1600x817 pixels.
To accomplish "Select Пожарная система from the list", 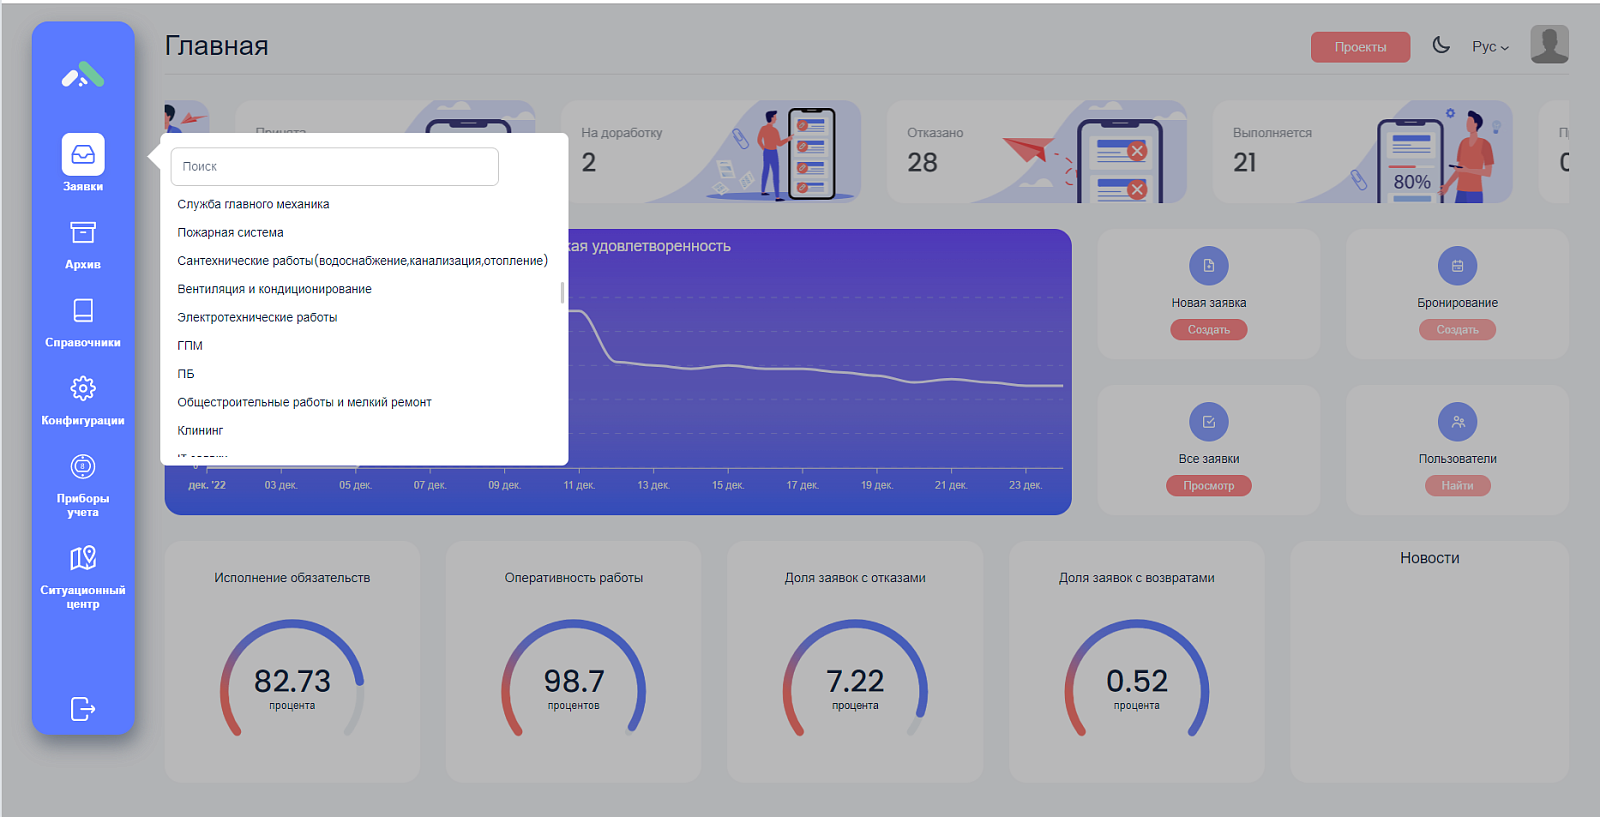I will click(230, 232).
